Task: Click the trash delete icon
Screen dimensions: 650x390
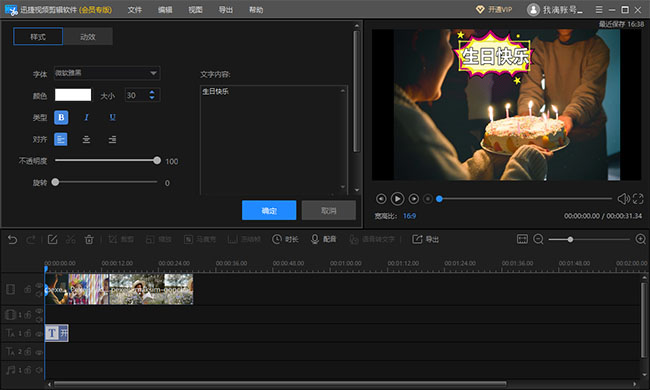Action: (89, 240)
